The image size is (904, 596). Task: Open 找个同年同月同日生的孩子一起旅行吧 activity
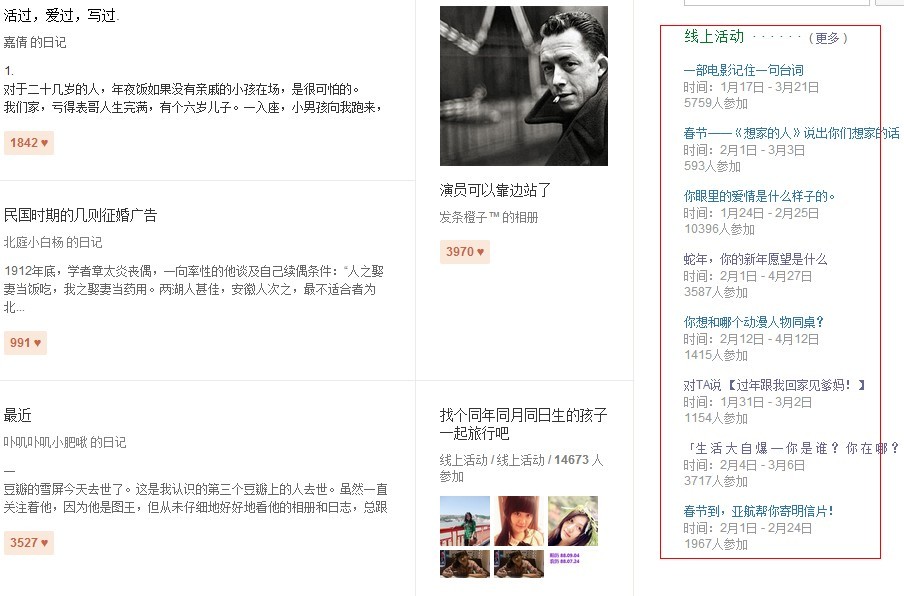coord(523,424)
